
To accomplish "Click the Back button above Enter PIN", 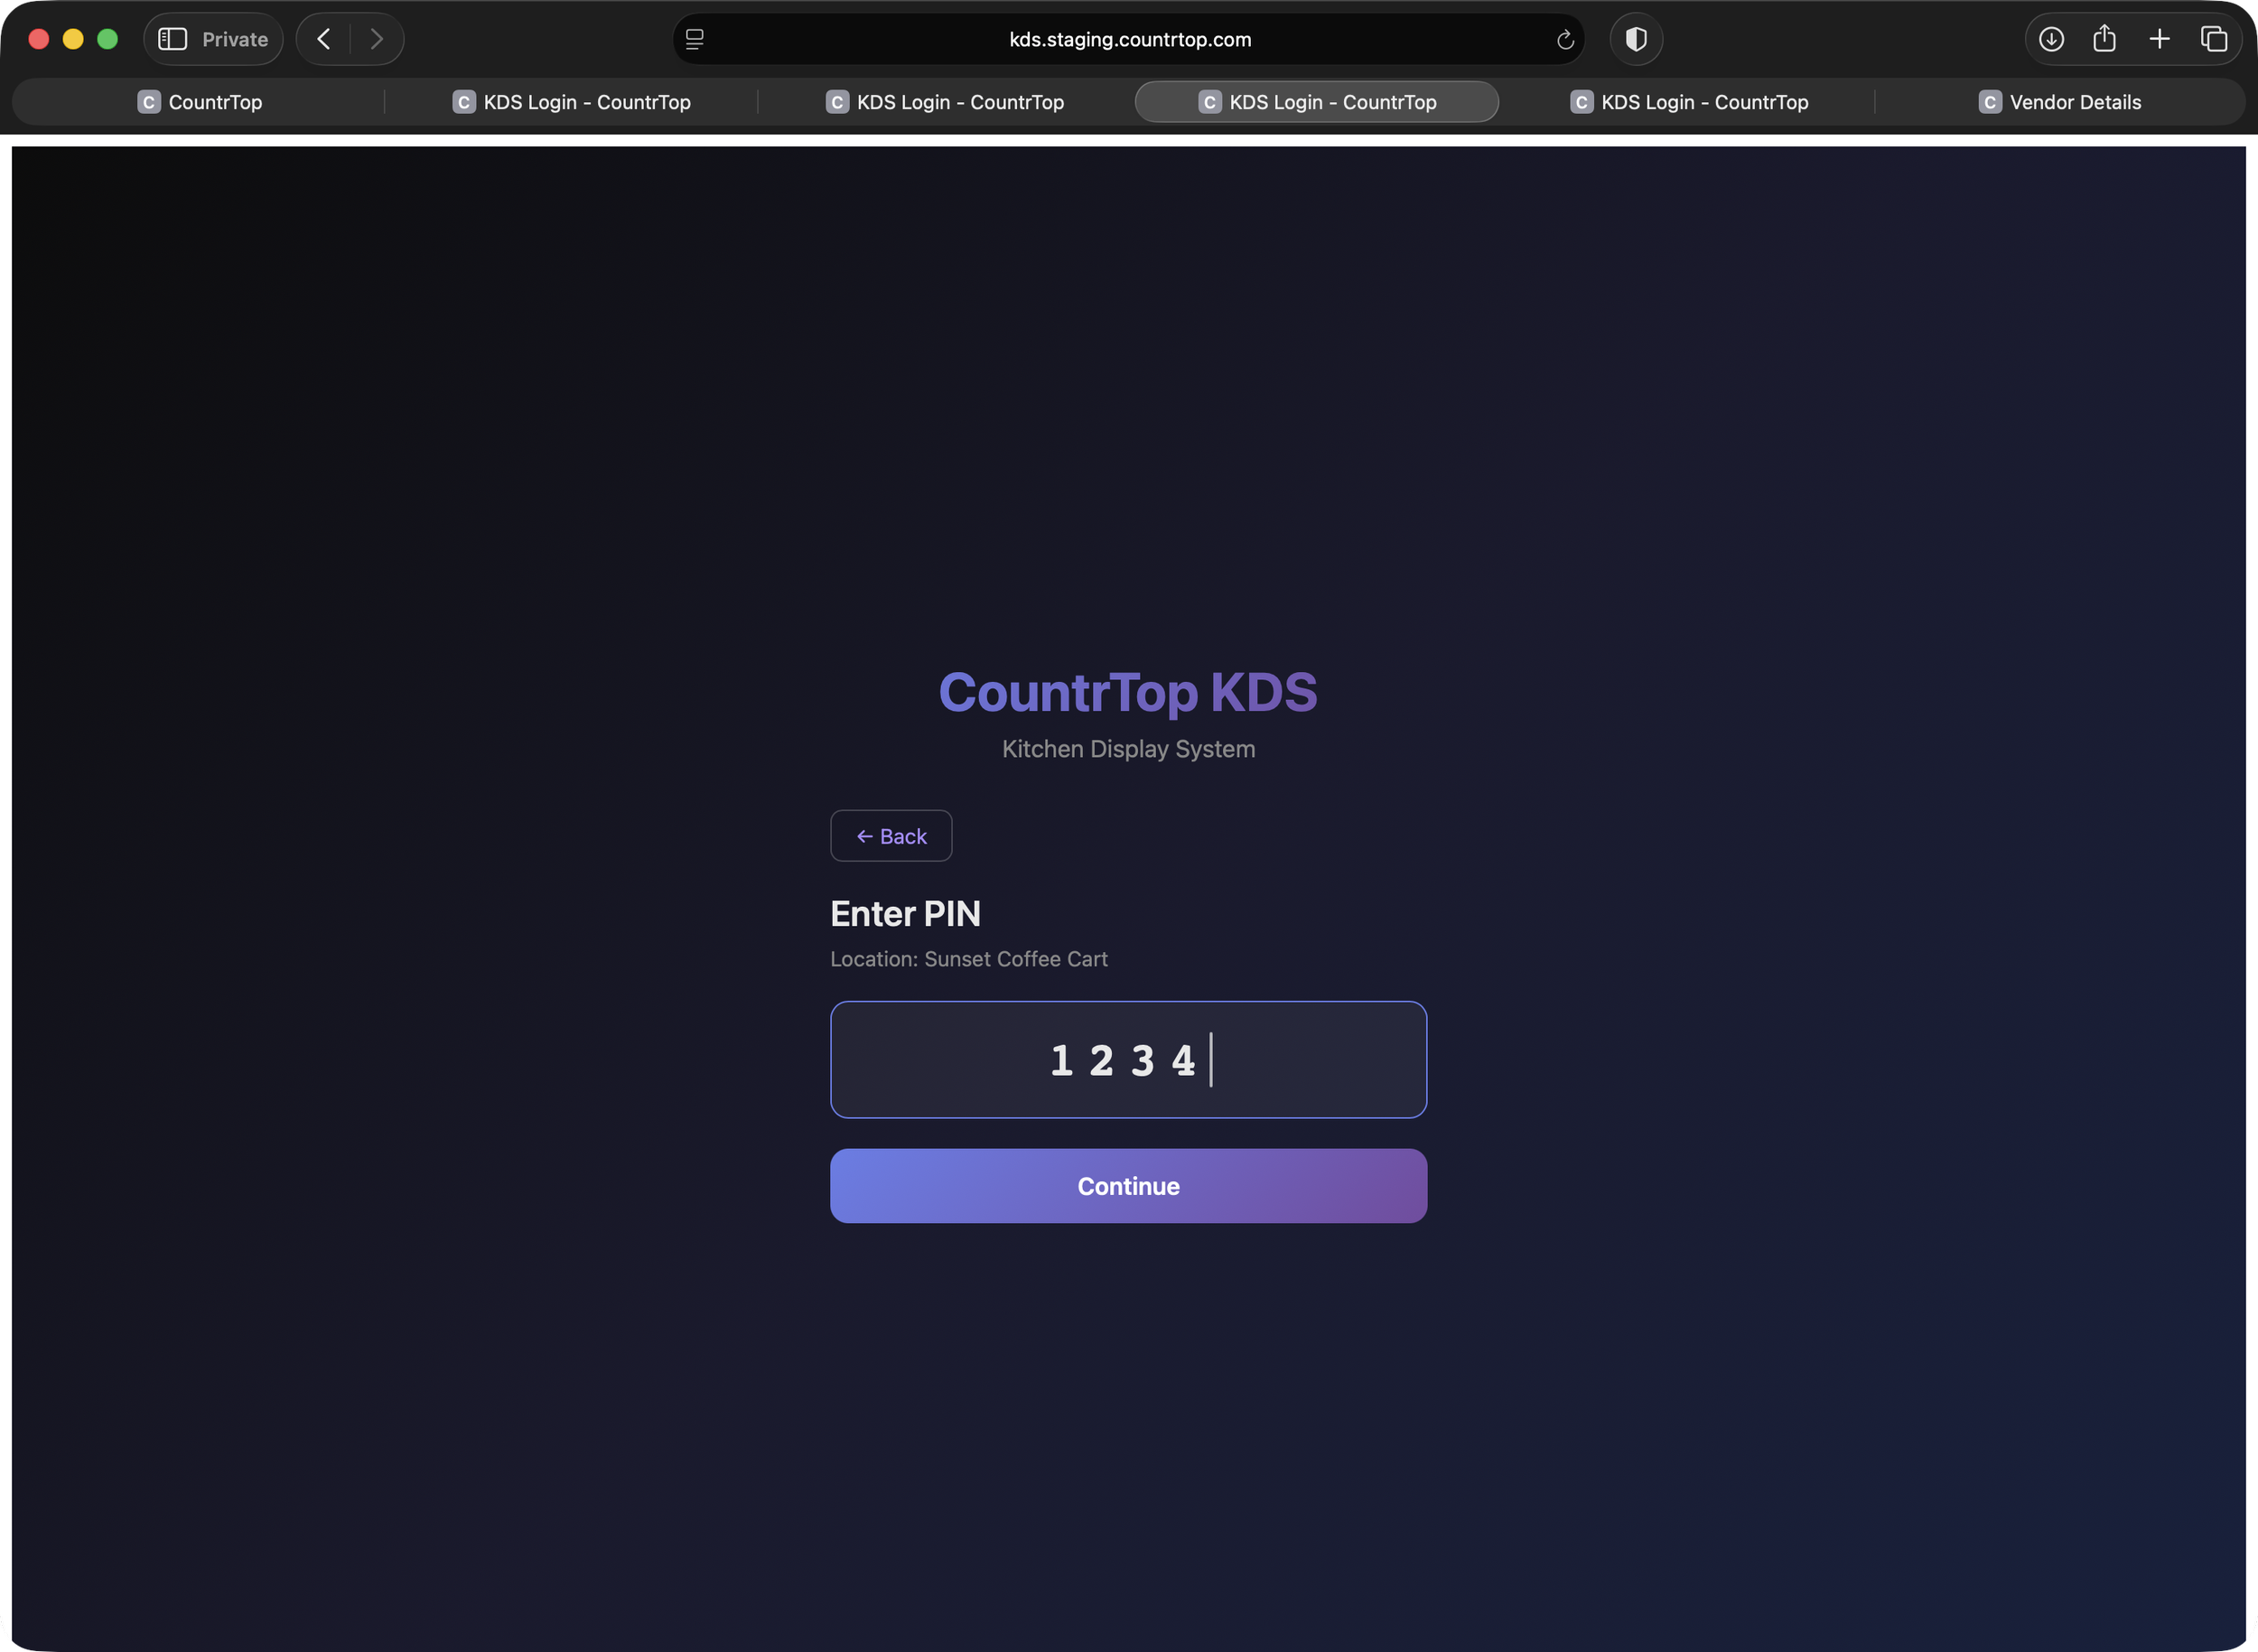I will 890,835.
